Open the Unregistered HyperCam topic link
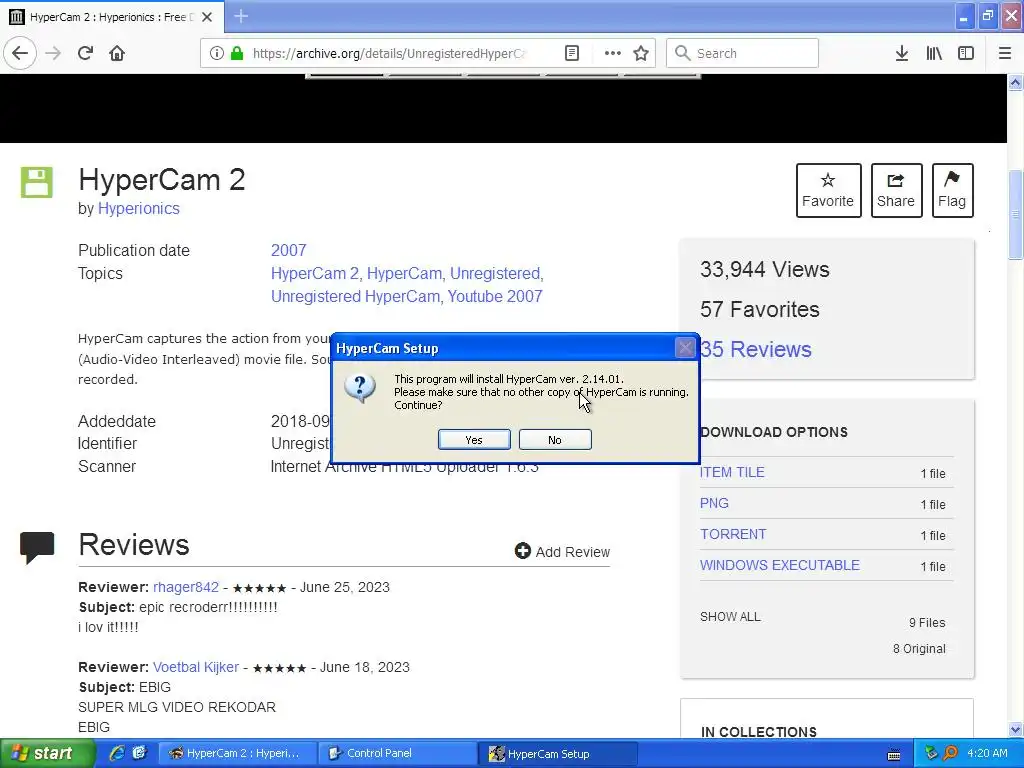 pos(356,296)
